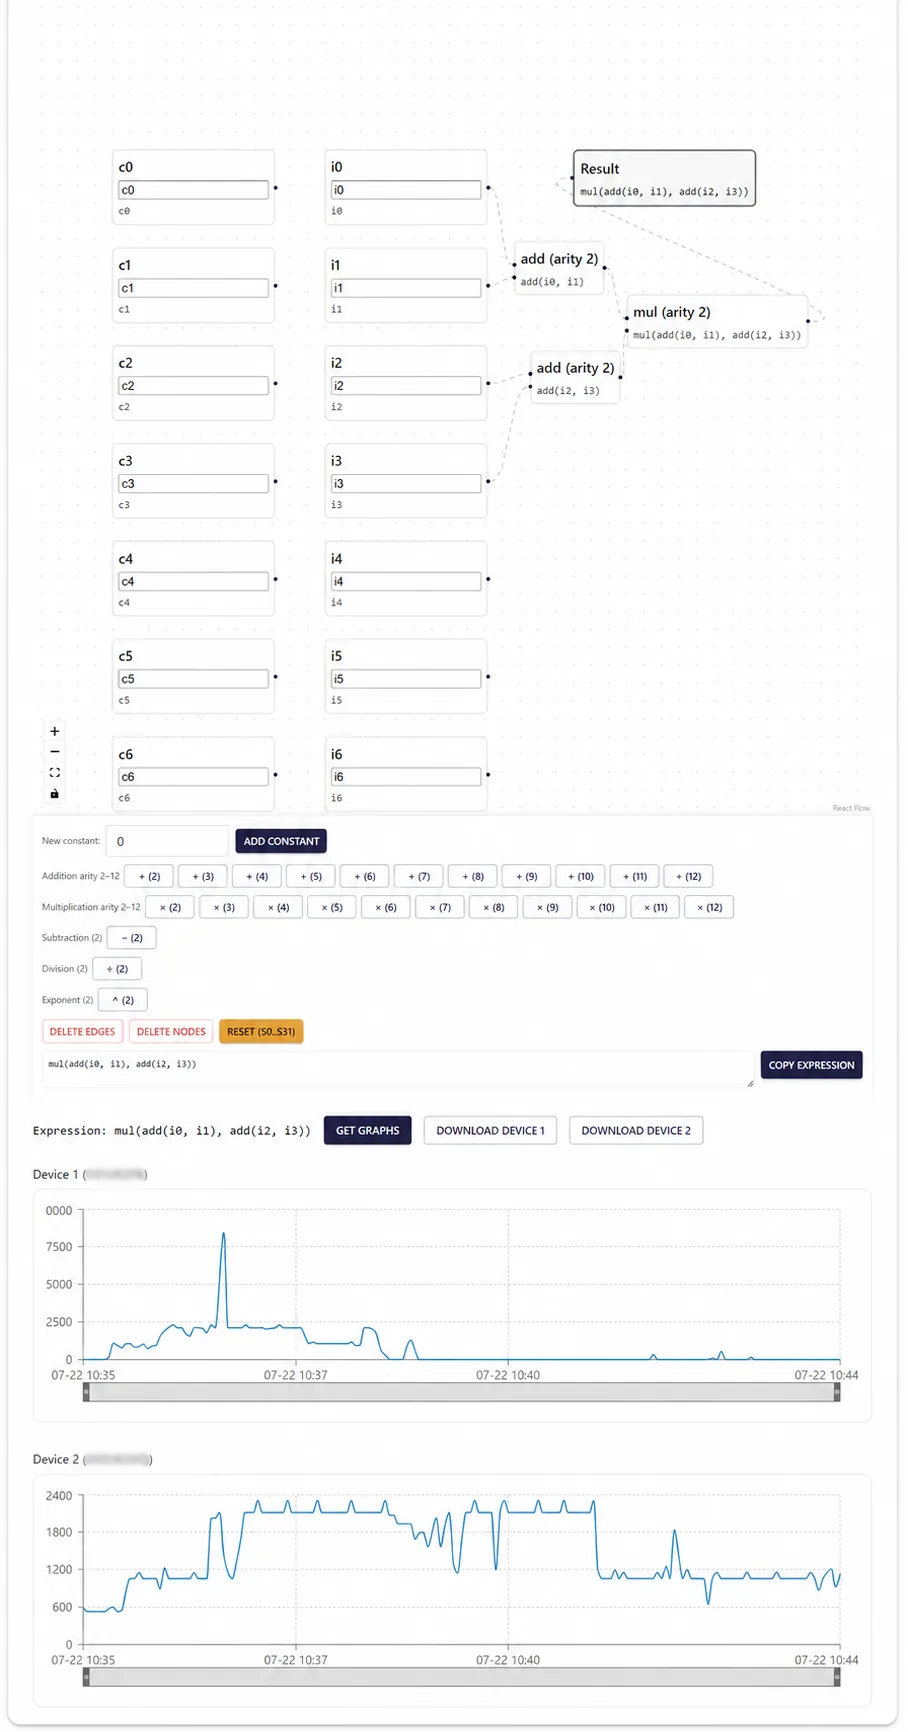
Task: Add a multiplication node of arity 10
Action: (x=602, y=907)
